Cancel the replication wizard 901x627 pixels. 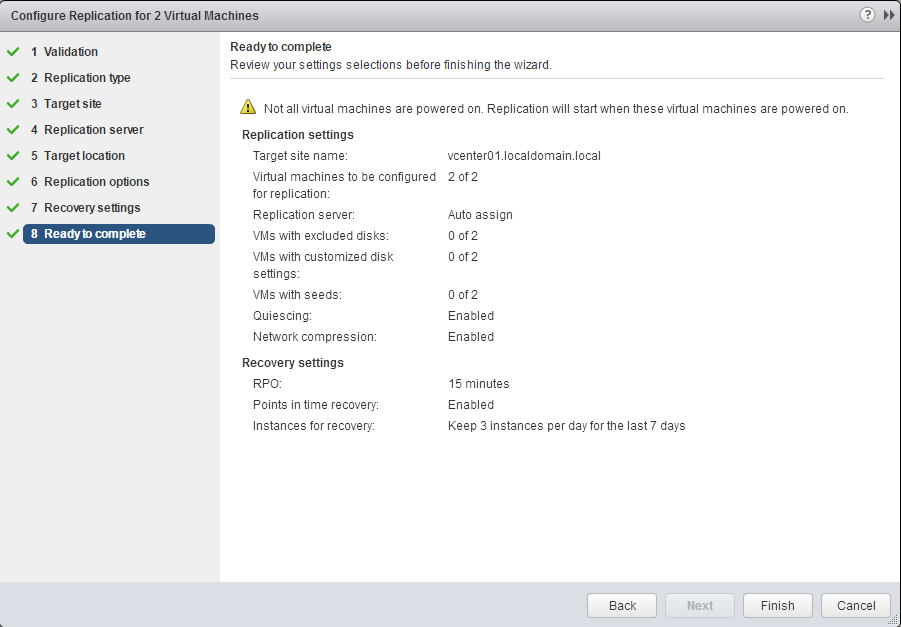855,605
